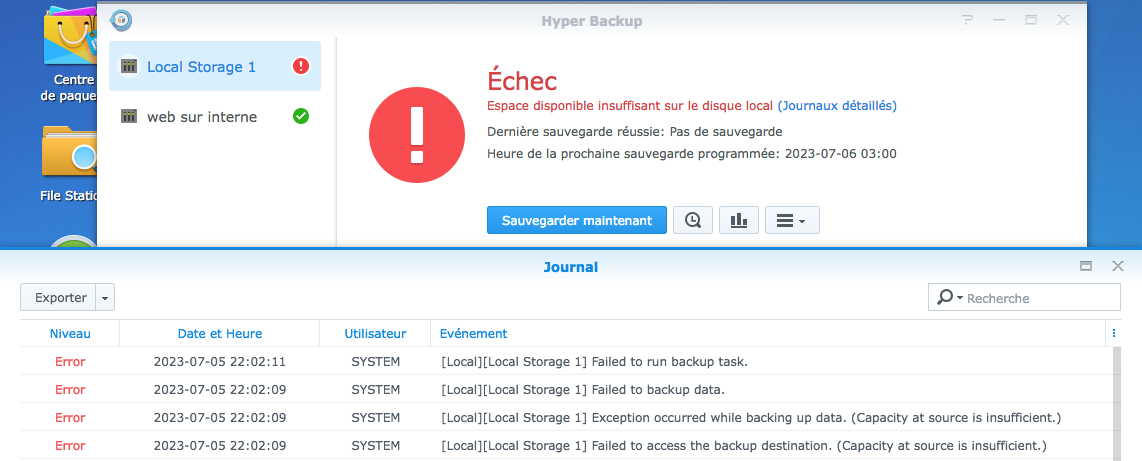Image resolution: width=1142 pixels, height=461 pixels.
Task: Expand the hamburger menu dropdown in Hyper Backup
Action: (x=792, y=220)
